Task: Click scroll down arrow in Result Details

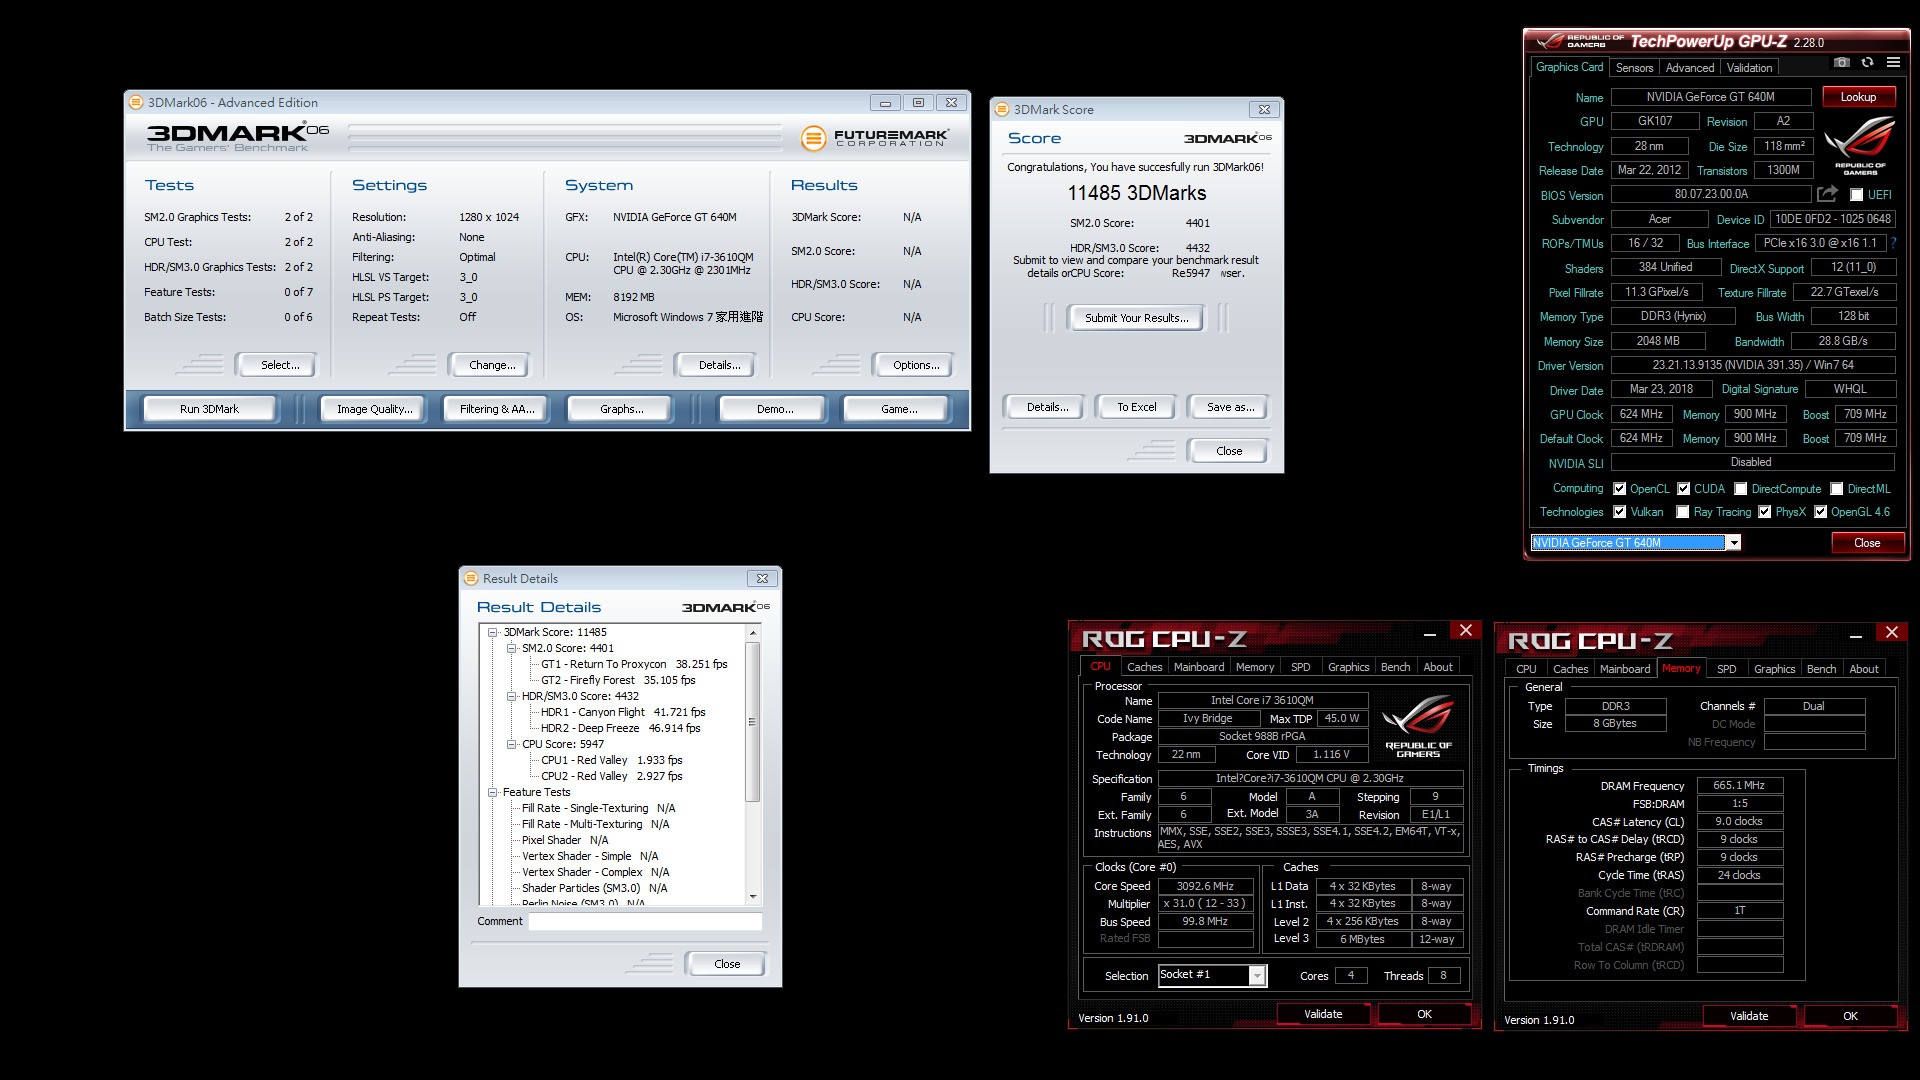Action: pyautogui.click(x=753, y=897)
